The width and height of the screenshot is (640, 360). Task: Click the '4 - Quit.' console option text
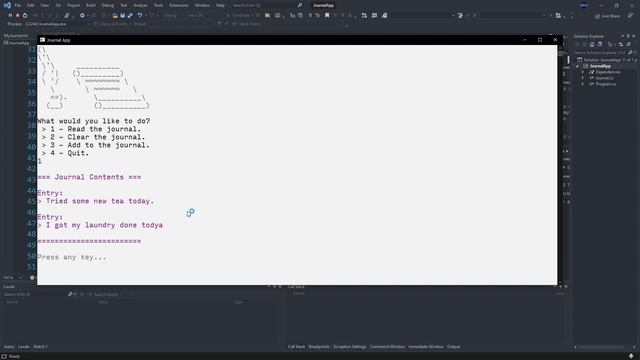click(x=69, y=153)
